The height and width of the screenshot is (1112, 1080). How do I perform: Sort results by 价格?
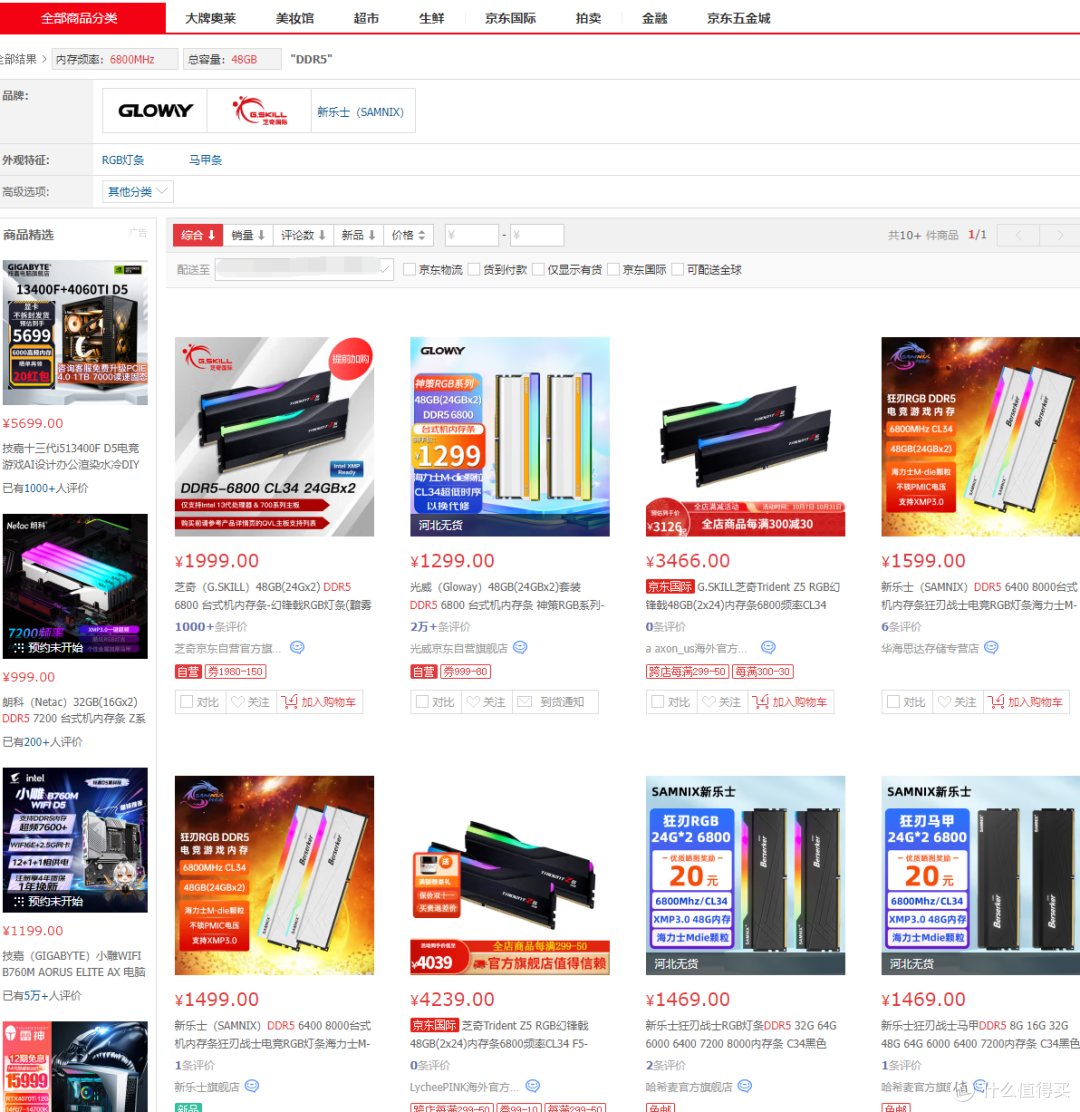pyautogui.click(x=408, y=235)
